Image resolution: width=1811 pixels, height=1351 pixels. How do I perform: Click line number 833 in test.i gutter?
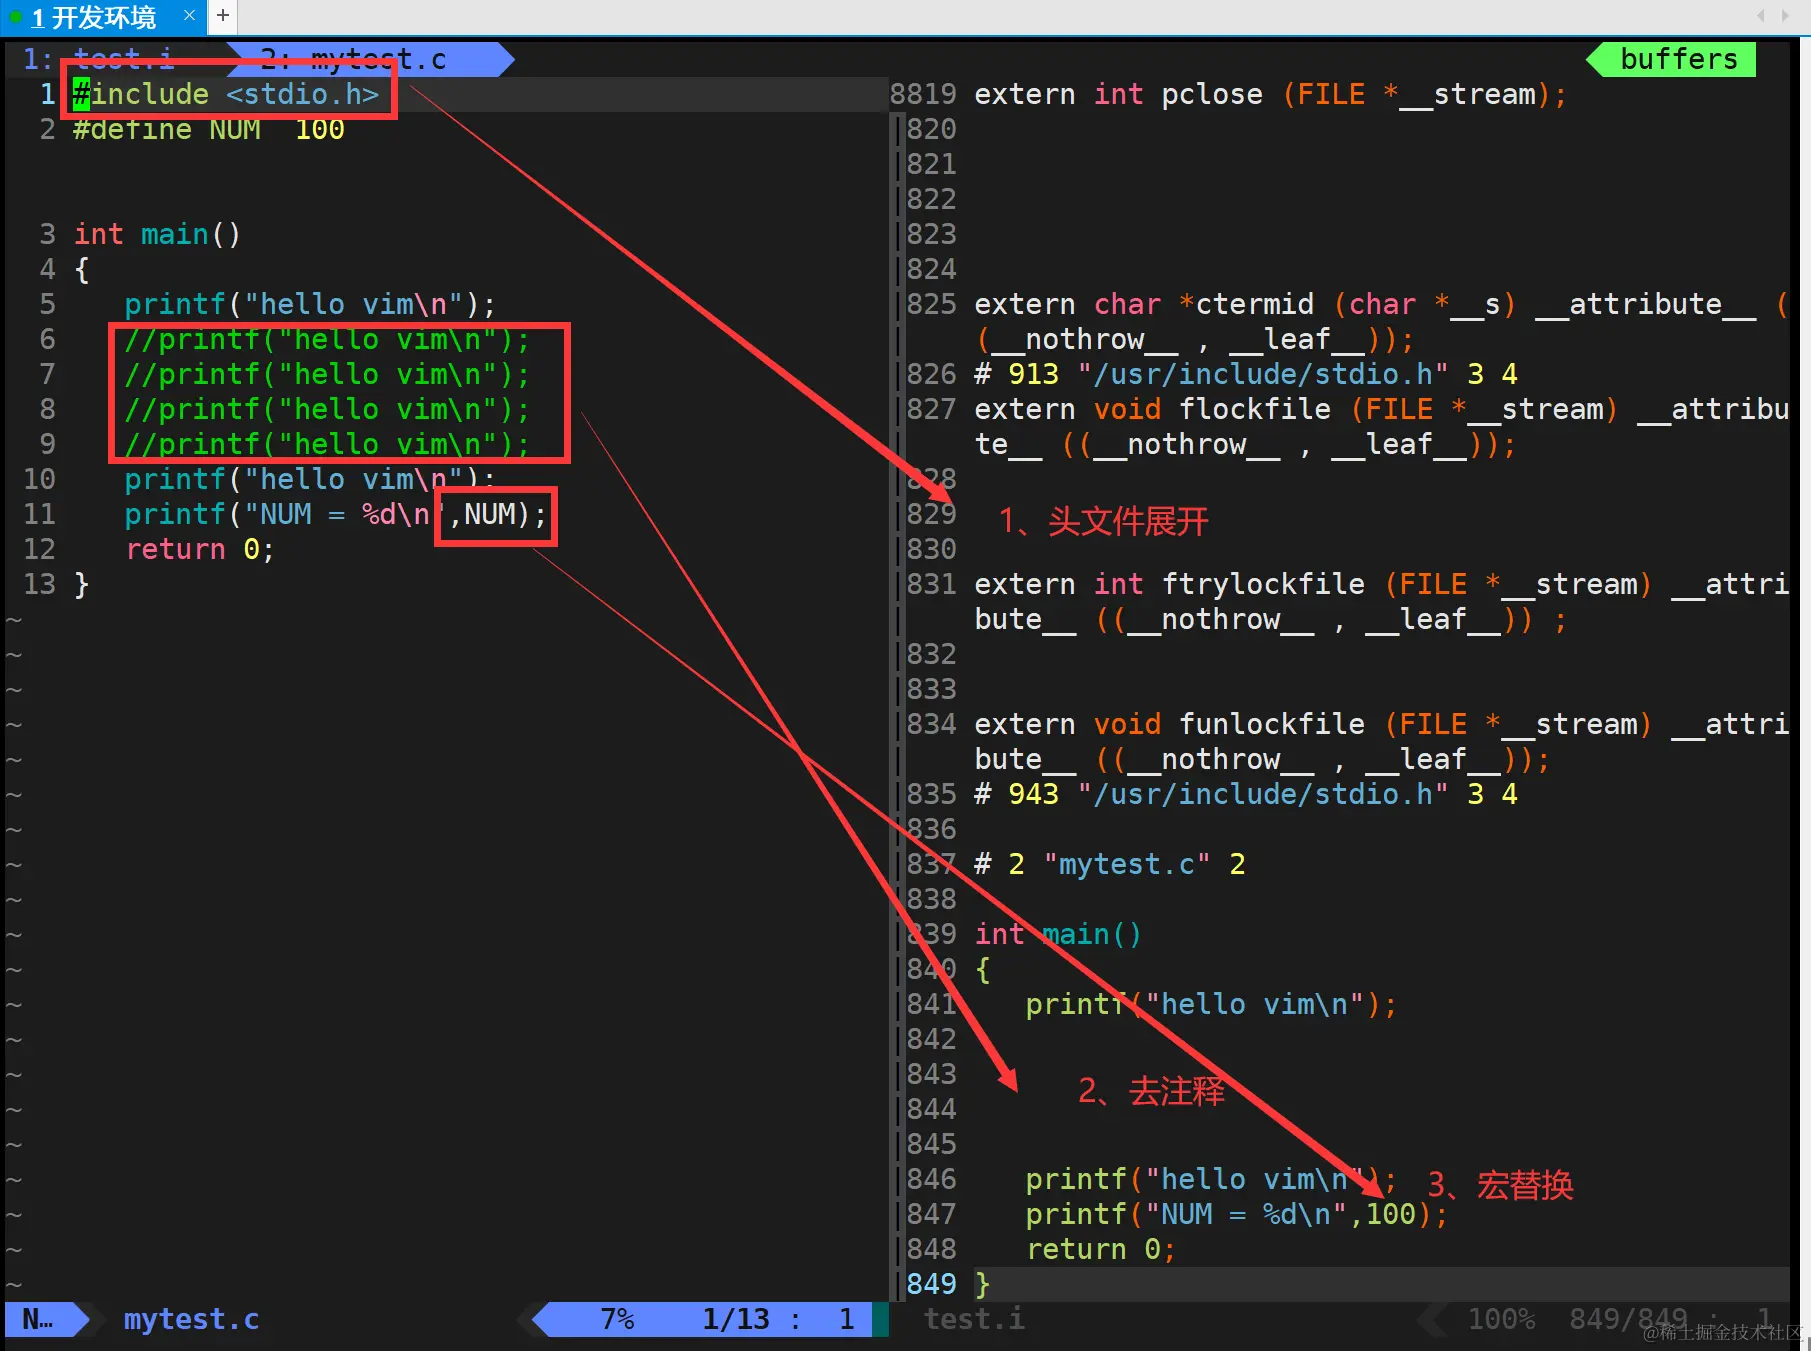tap(931, 689)
